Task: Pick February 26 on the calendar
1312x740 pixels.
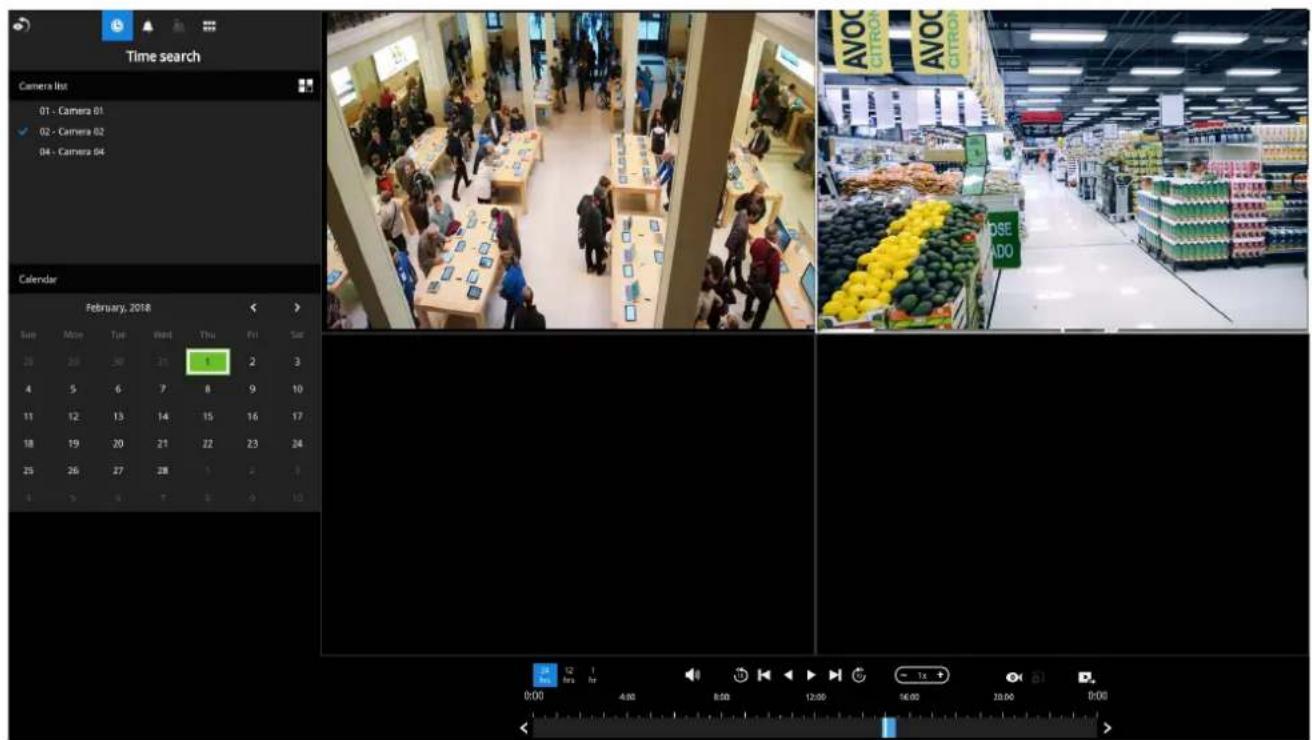Action: (73, 469)
